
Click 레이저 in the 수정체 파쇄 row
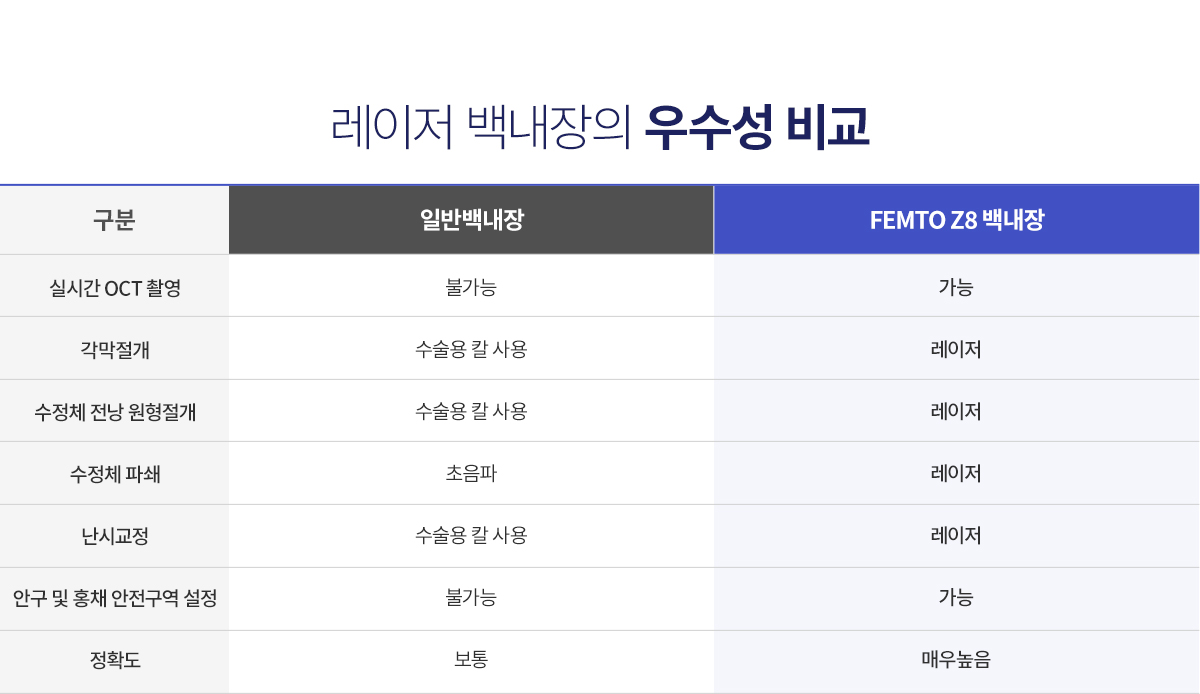[956, 473]
